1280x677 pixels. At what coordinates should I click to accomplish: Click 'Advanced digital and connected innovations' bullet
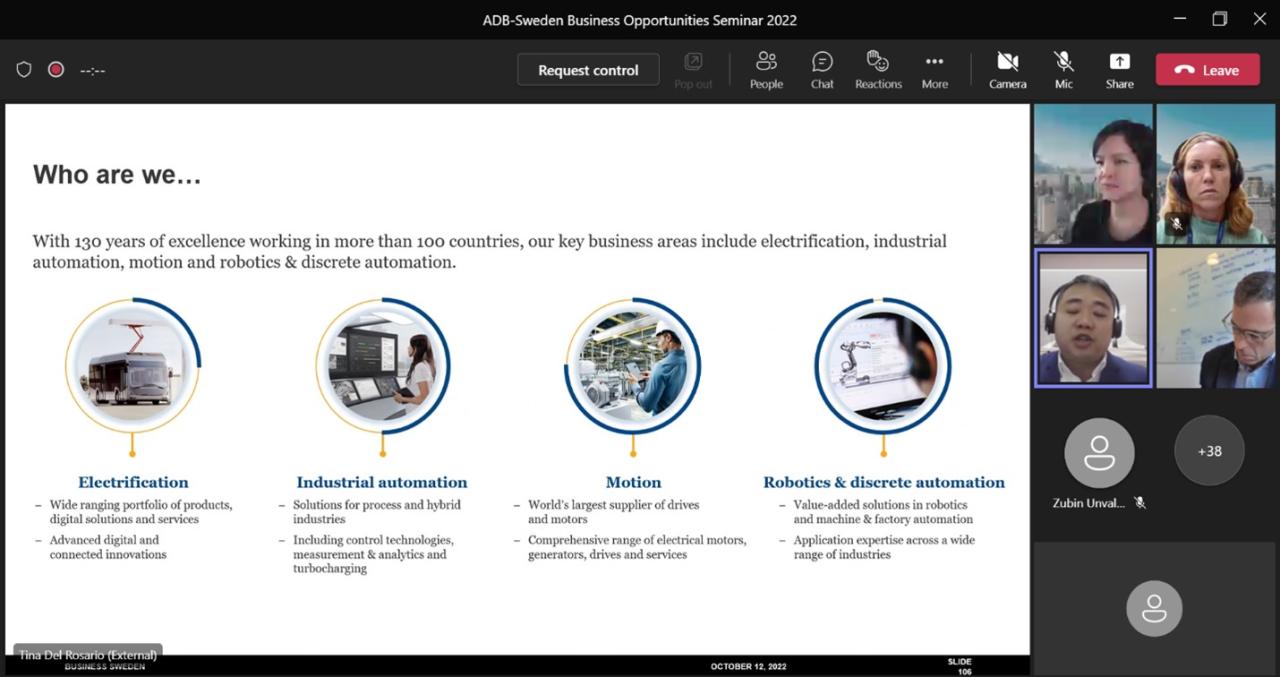coord(108,547)
